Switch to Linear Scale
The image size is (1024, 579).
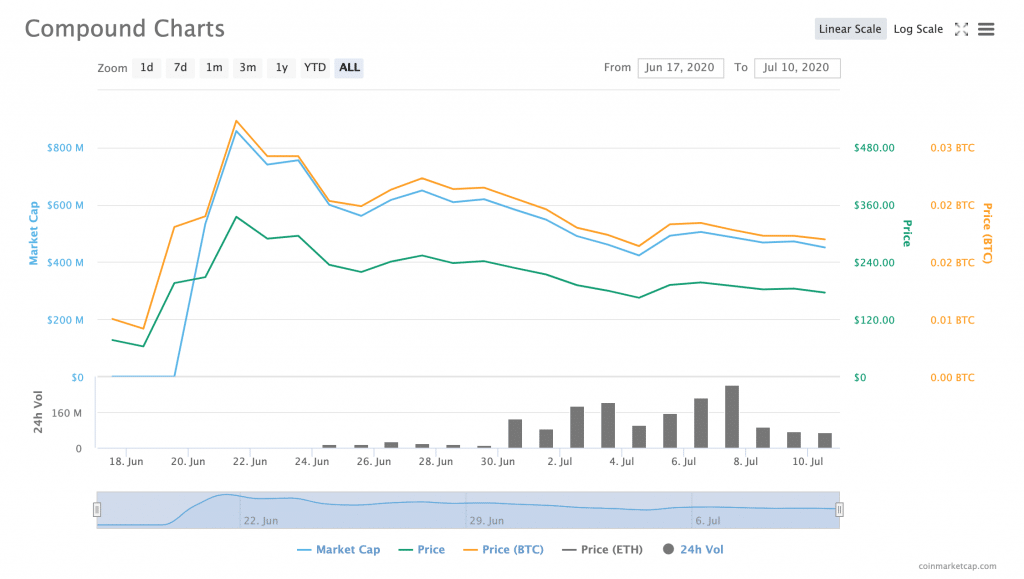[x=850, y=29]
